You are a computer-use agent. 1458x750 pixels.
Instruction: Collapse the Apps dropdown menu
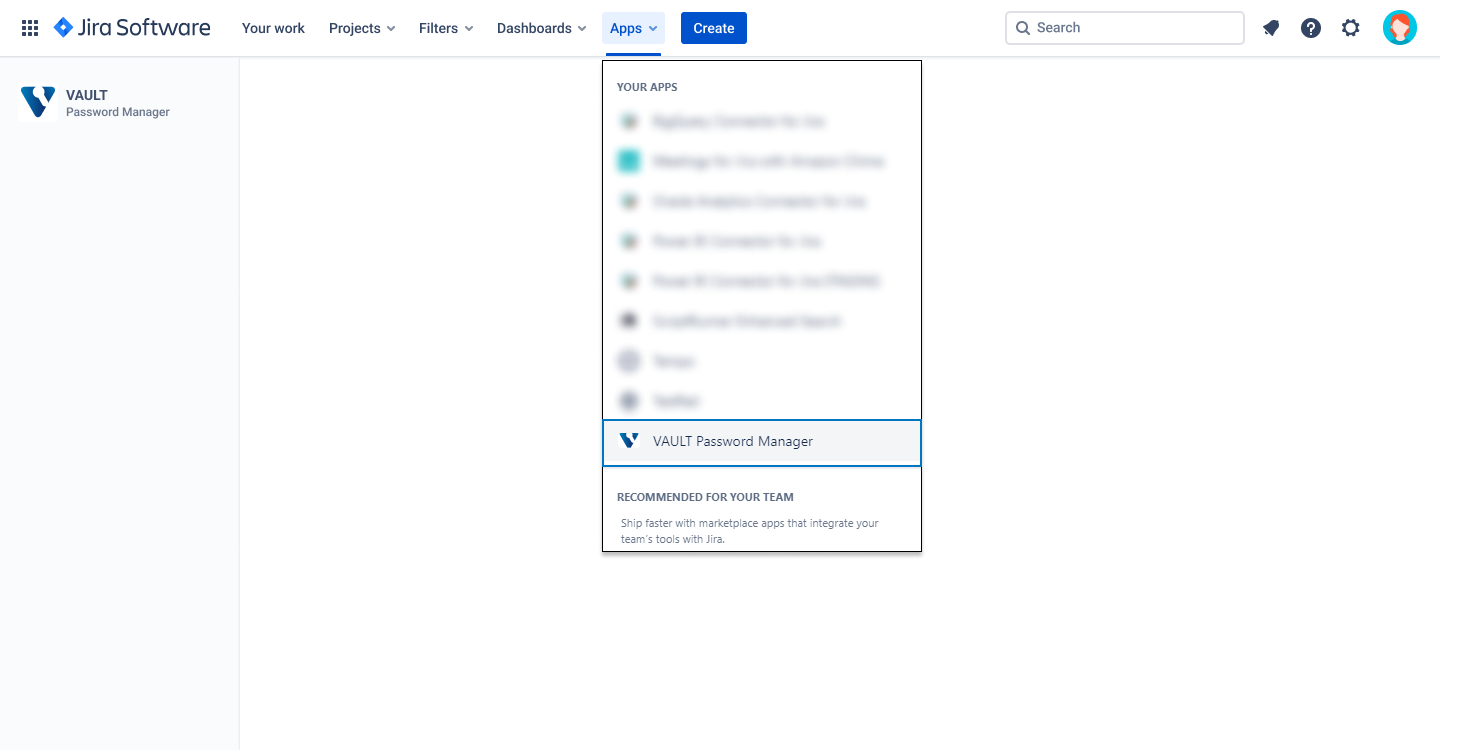coord(634,28)
